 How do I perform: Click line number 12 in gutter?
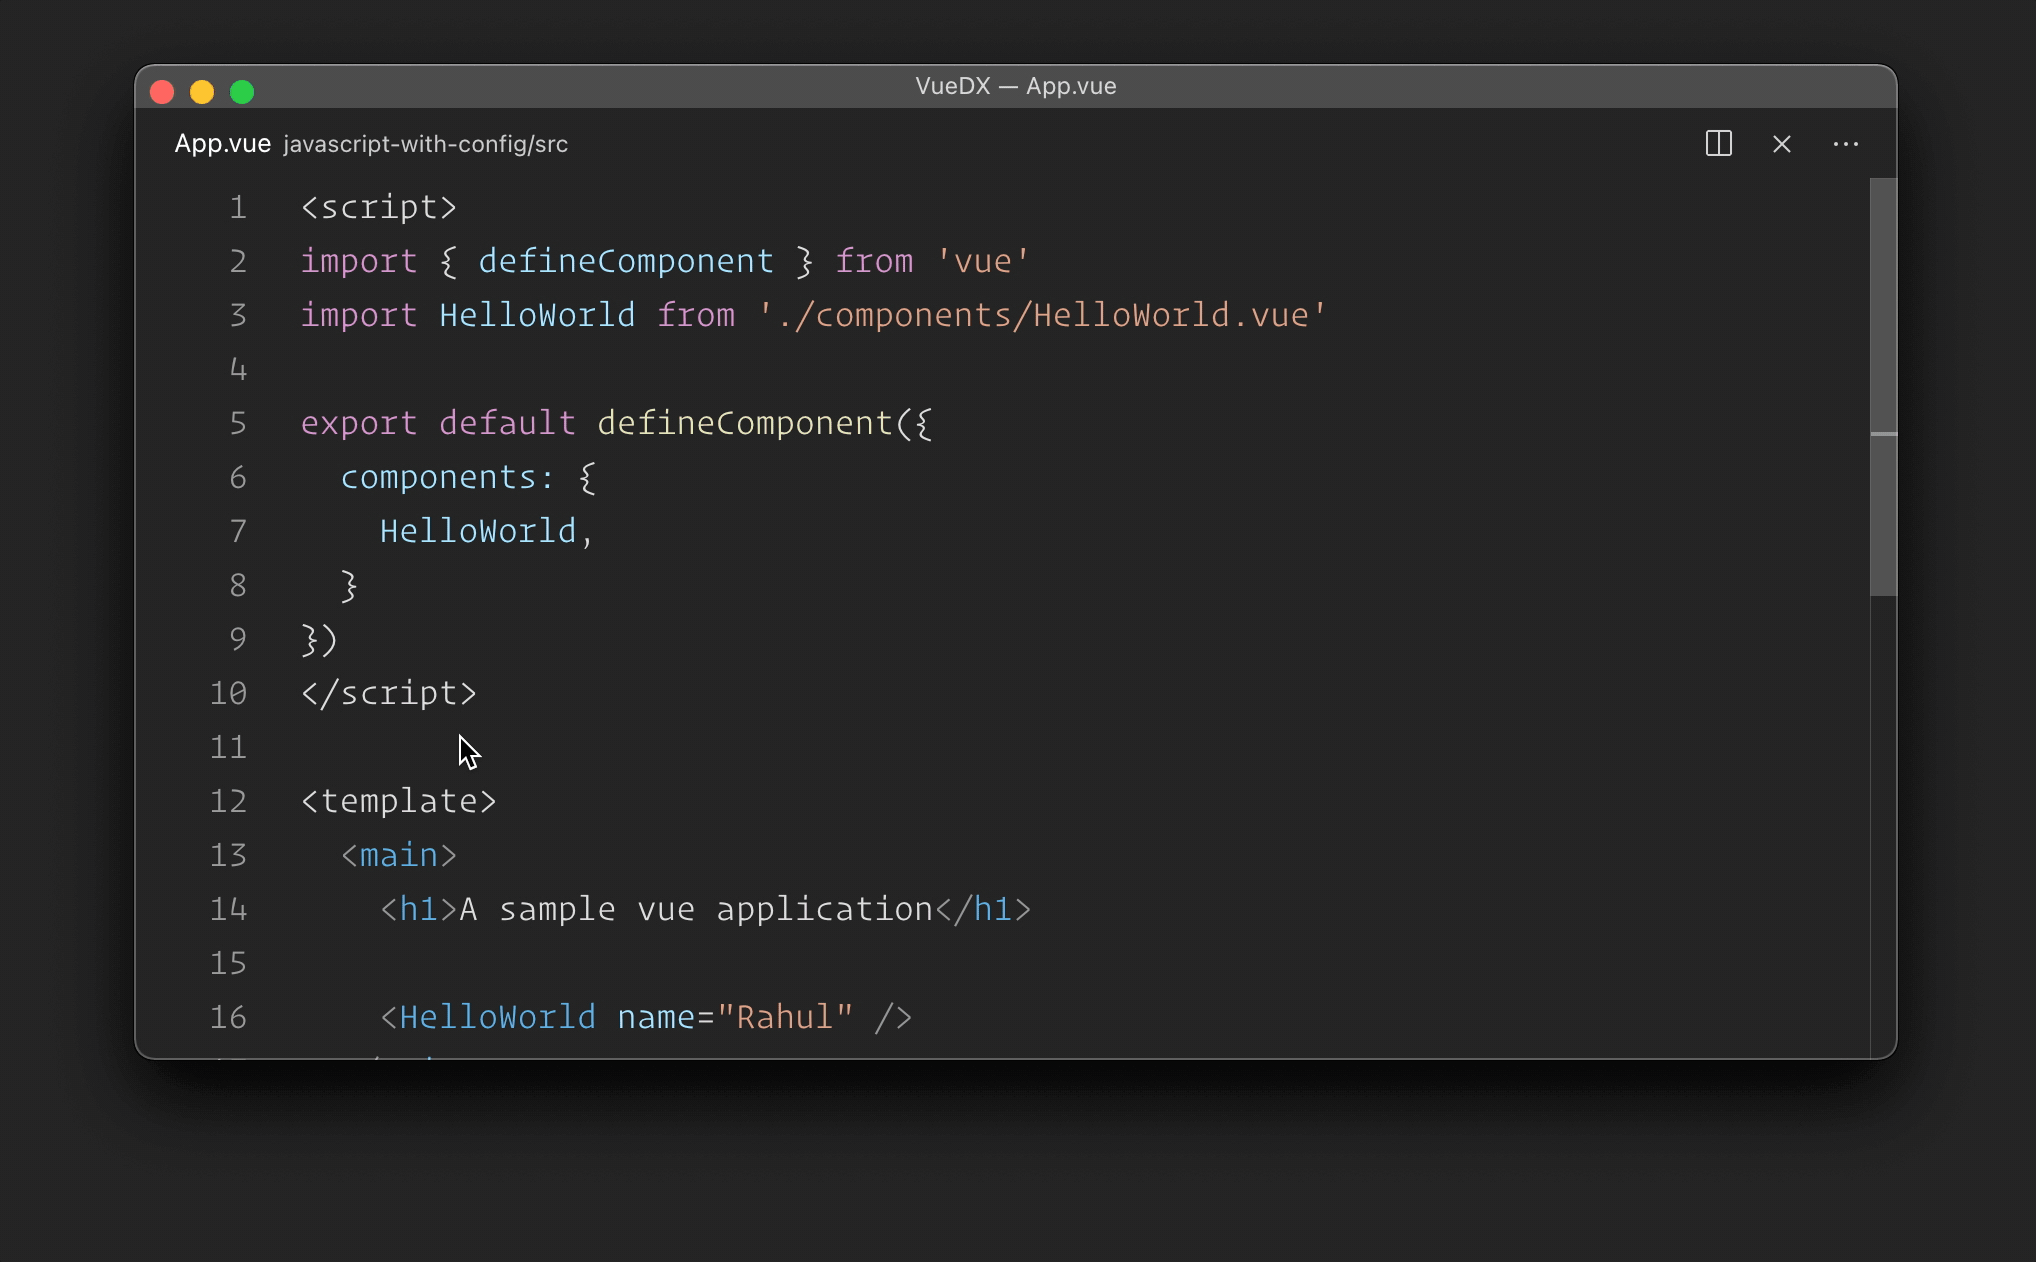click(x=228, y=801)
